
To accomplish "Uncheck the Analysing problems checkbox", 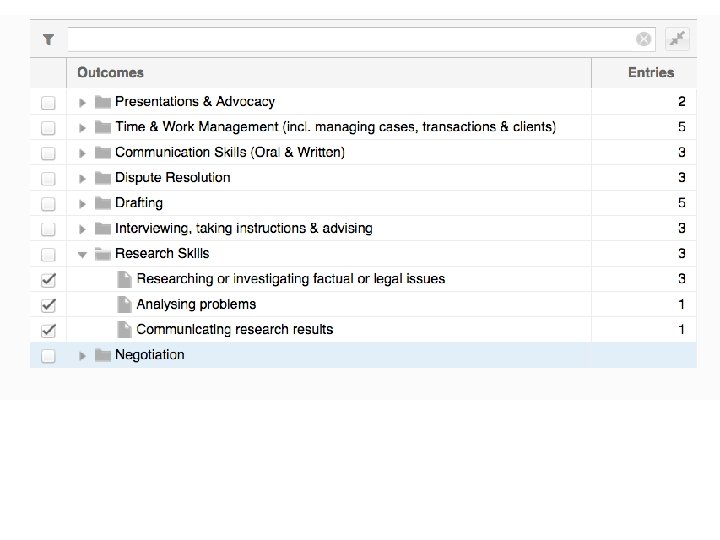I will [x=48, y=305].
